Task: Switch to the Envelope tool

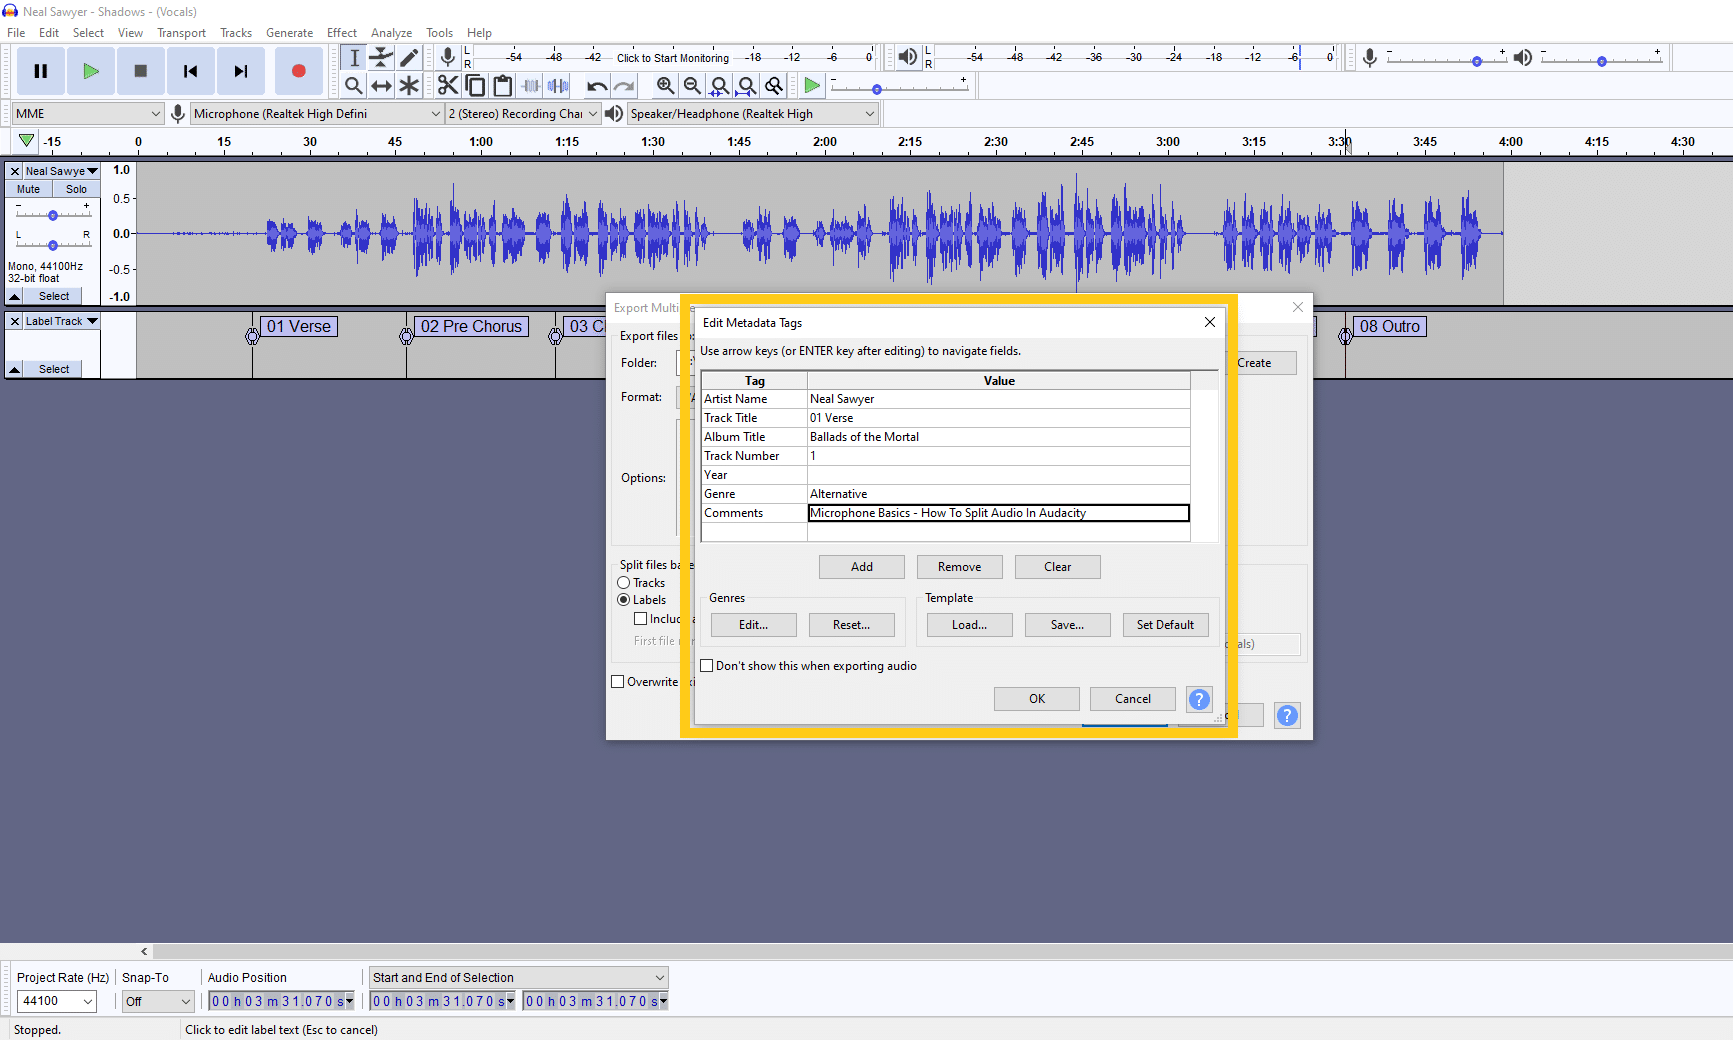Action: tap(381, 57)
